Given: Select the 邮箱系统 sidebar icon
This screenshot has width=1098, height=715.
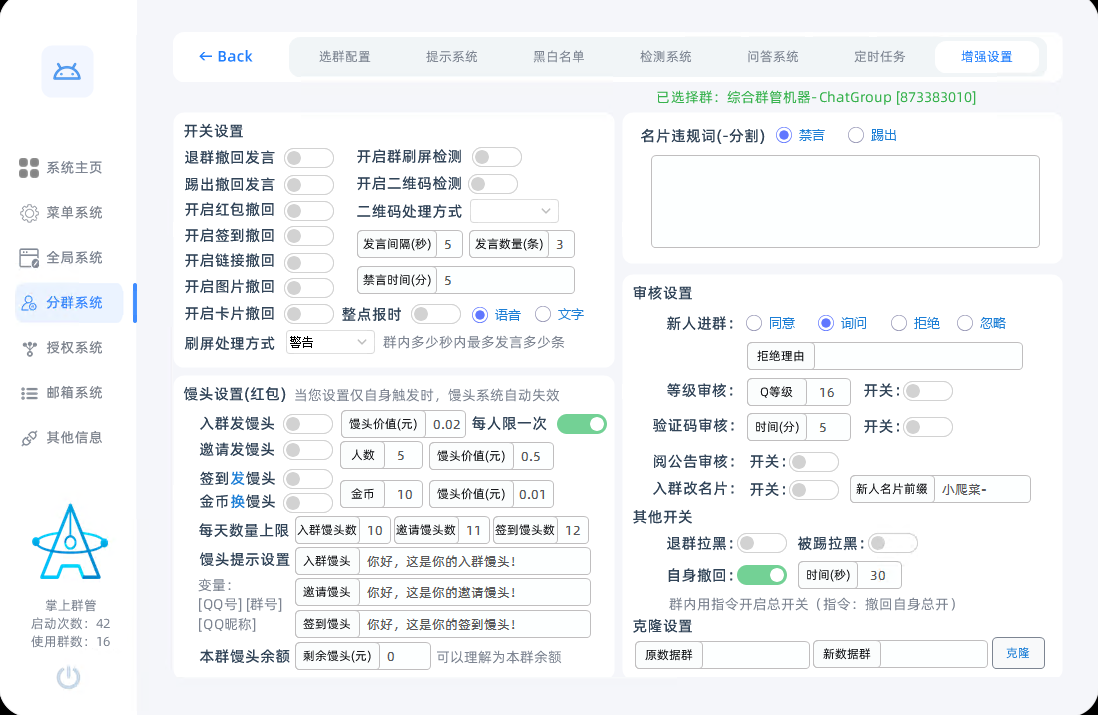Looking at the screenshot, I should pos(67,392).
